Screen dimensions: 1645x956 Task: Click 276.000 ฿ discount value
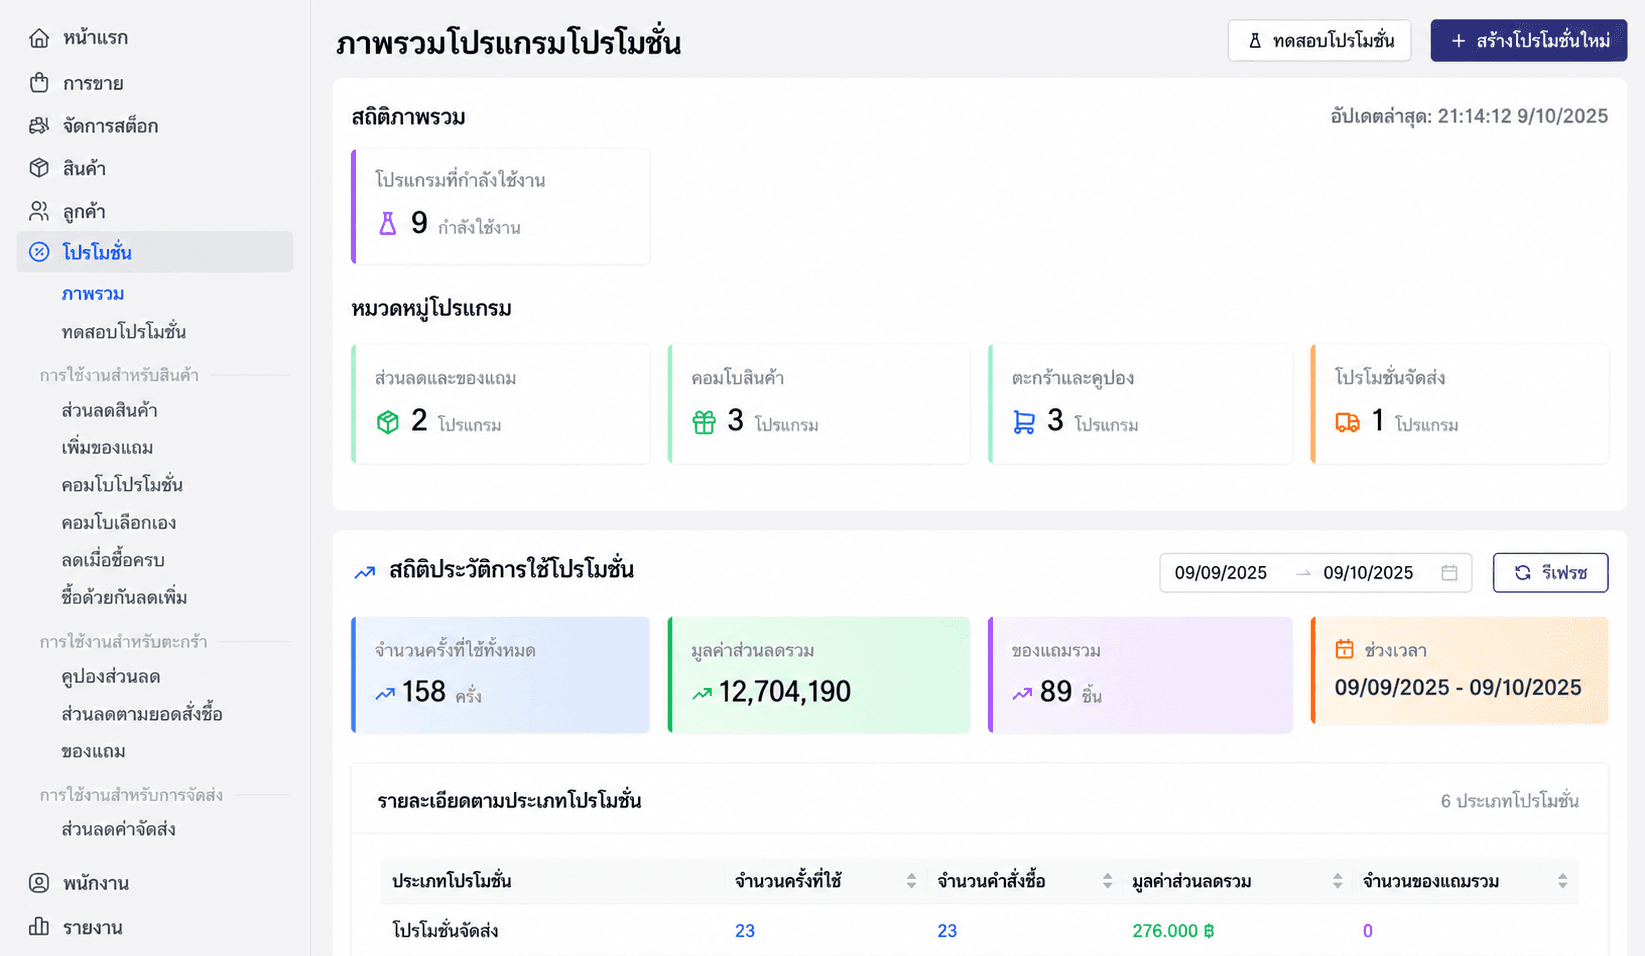(1173, 931)
